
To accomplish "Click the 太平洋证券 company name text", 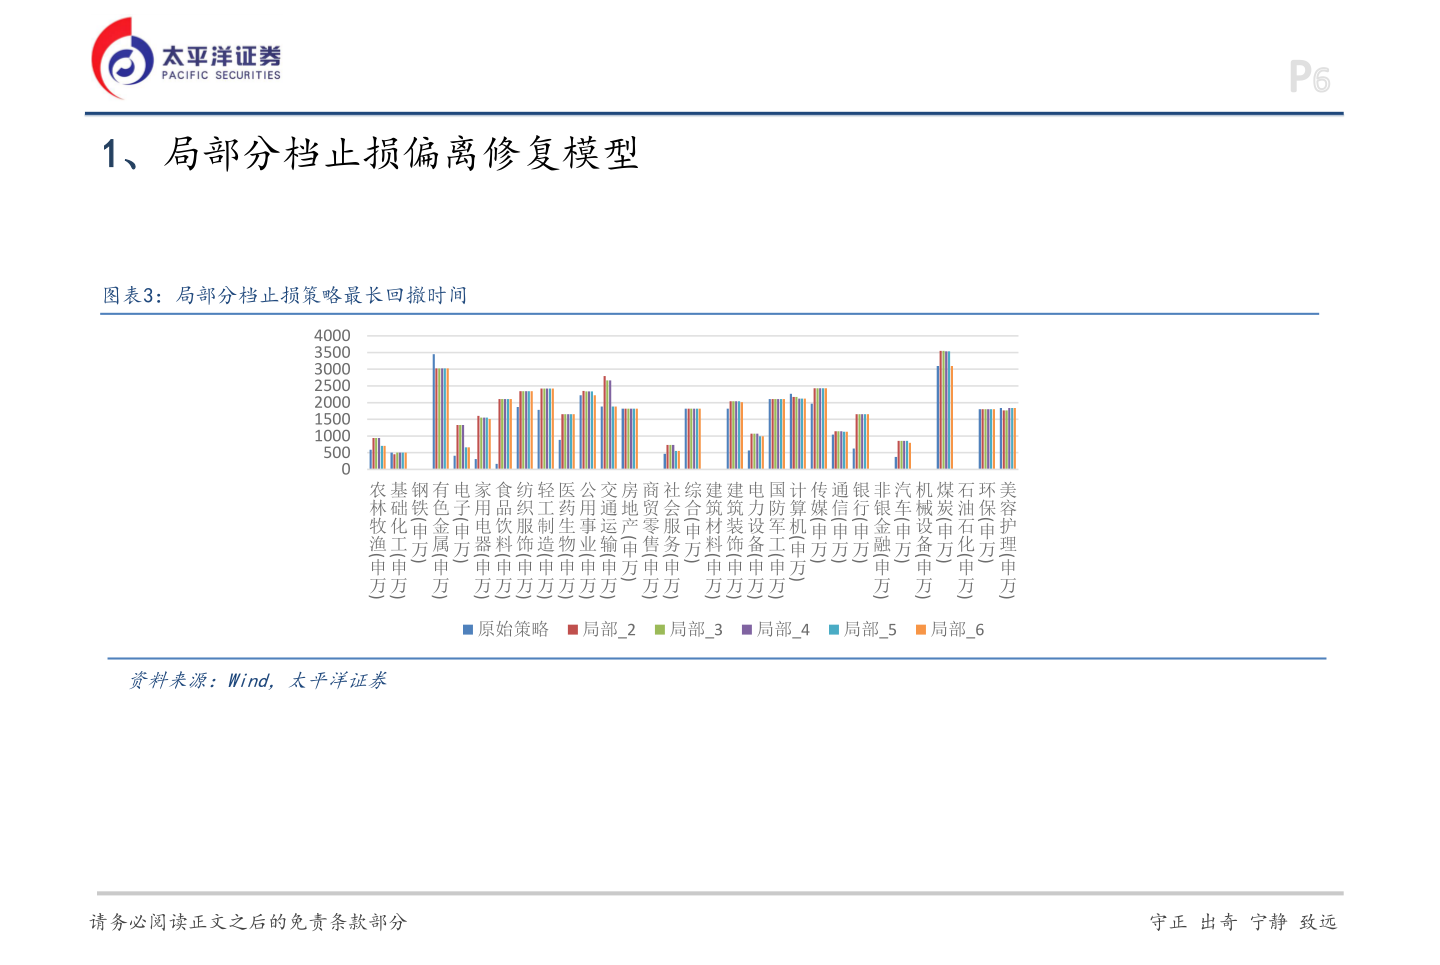I will click(x=221, y=55).
